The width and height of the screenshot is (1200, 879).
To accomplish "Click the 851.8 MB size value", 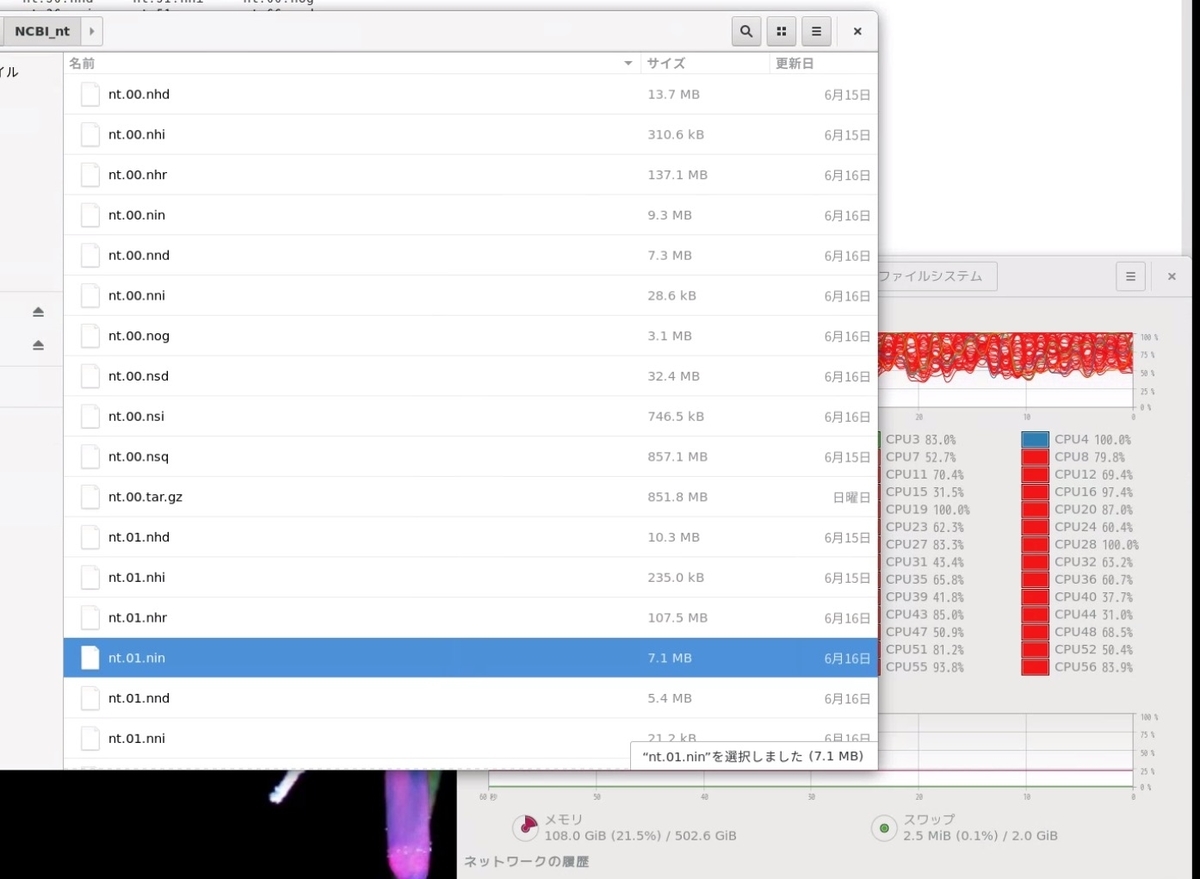I will click(x=677, y=497).
